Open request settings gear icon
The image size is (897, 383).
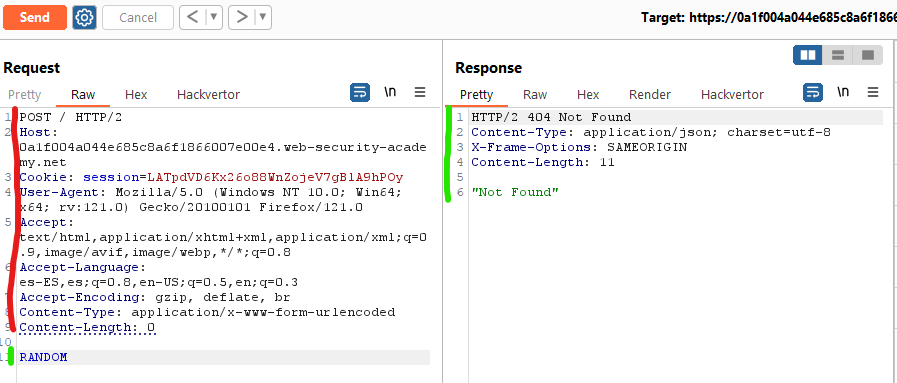[x=84, y=18]
